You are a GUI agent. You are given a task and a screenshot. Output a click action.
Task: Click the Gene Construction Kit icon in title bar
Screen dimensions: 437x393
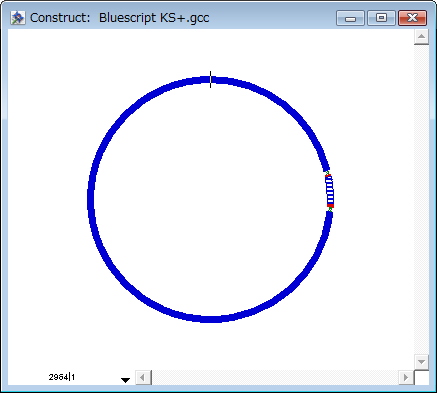coord(17,18)
